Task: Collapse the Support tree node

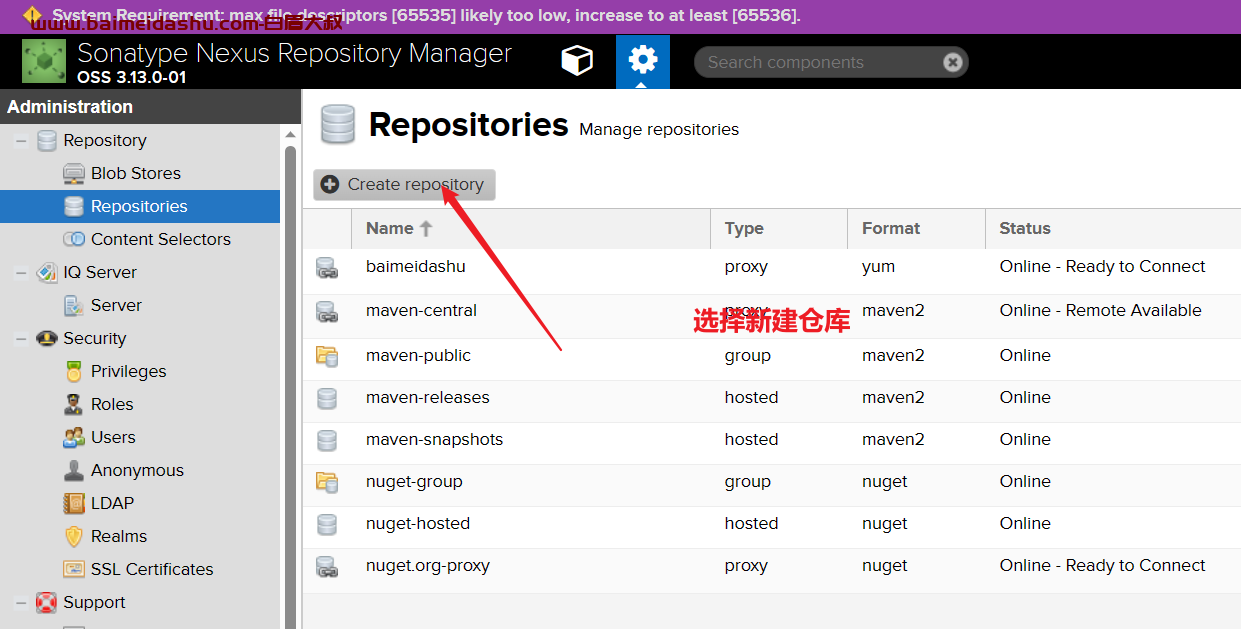Action: point(20,602)
